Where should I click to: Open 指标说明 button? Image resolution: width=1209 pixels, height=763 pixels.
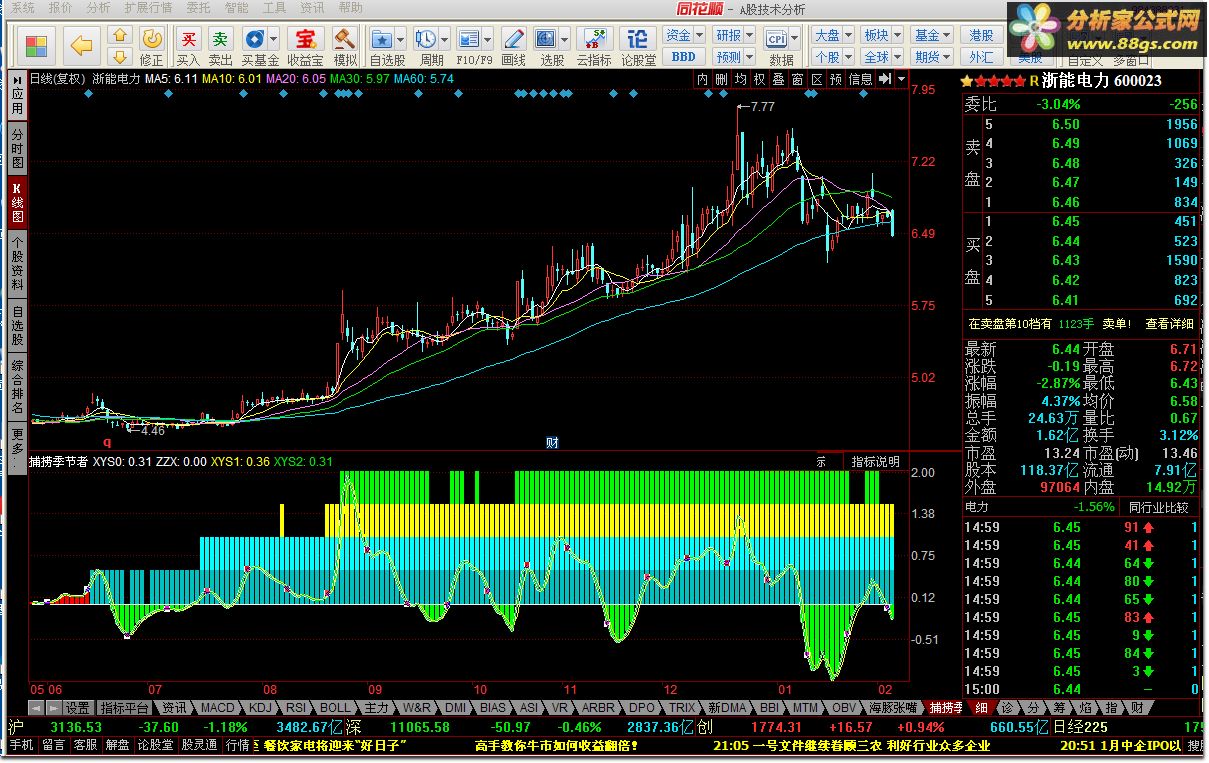pos(875,462)
